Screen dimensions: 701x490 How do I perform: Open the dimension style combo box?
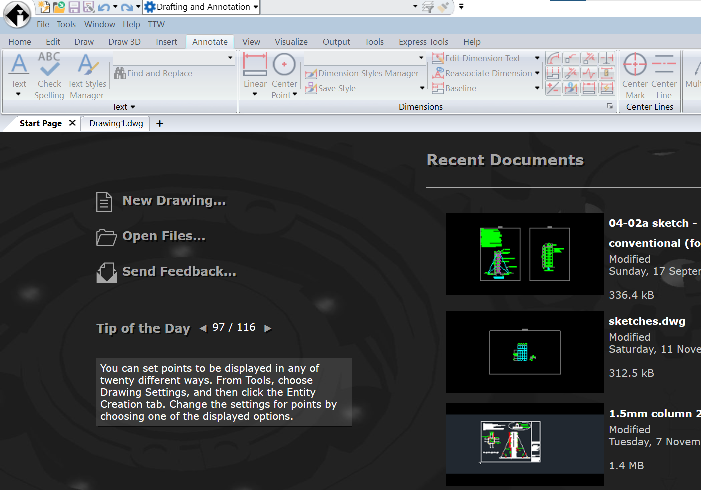pos(364,58)
